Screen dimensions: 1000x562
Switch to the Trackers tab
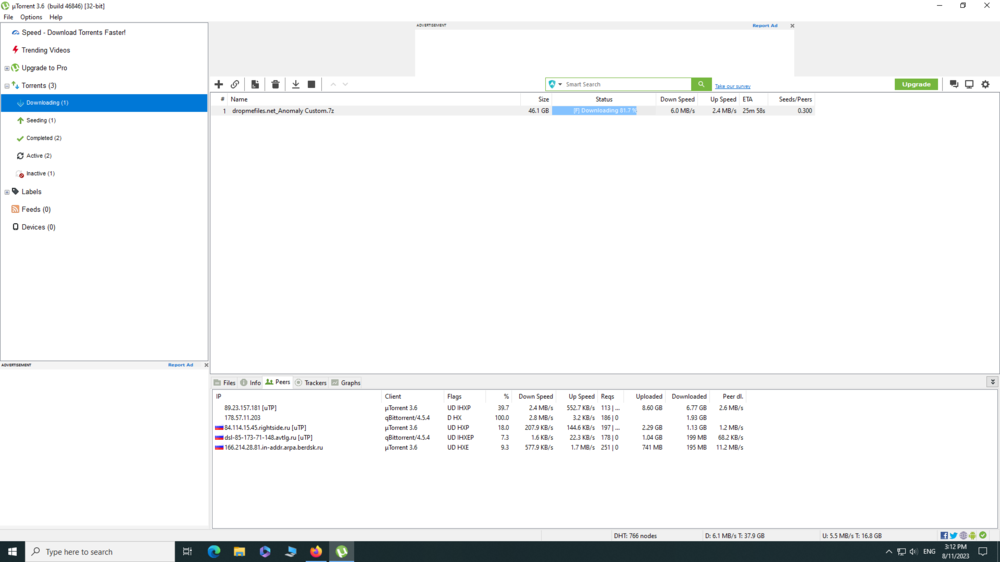coord(311,383)
